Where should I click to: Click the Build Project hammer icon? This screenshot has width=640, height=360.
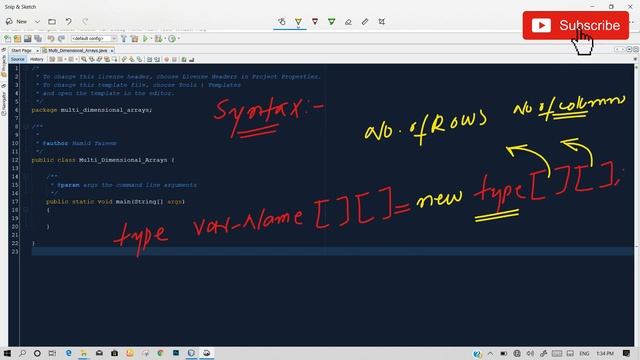(x=124, y=38)
